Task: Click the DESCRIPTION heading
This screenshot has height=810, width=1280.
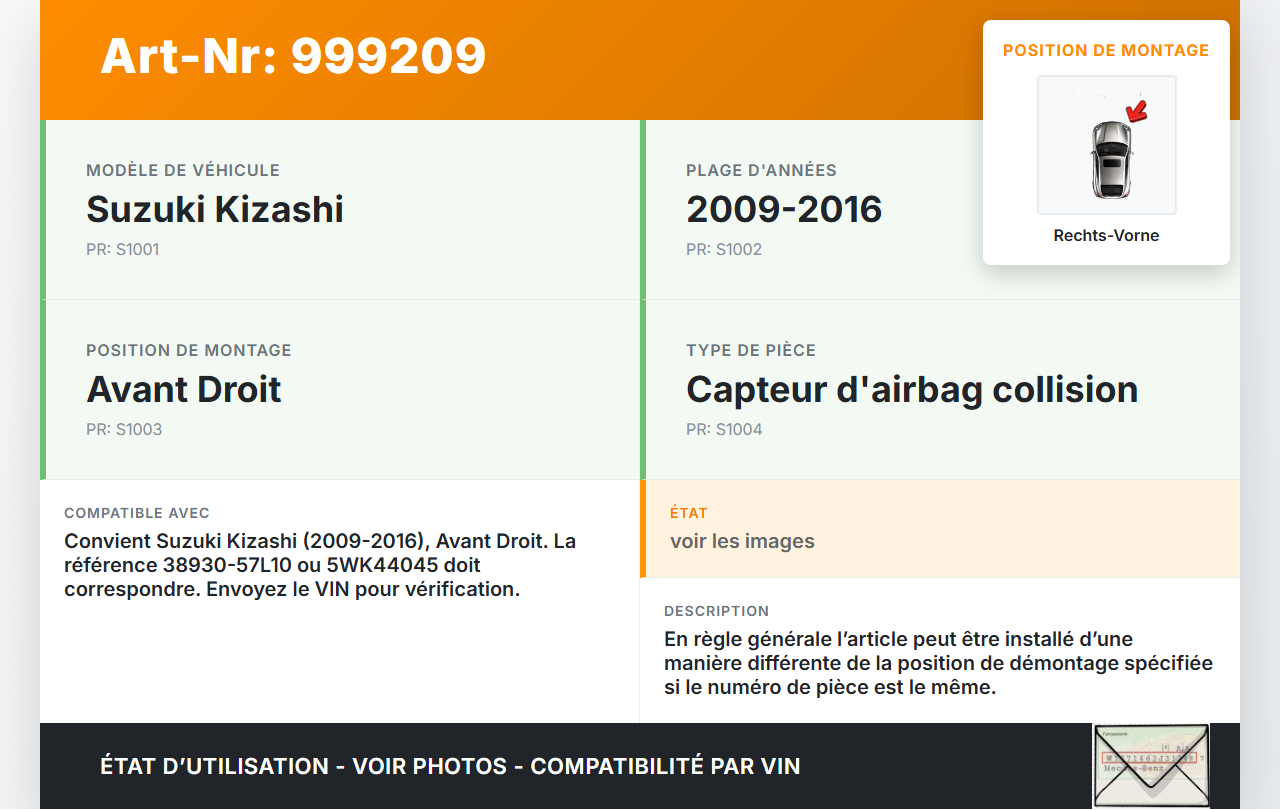Action: pyautogui.click(x=716, y=611)
